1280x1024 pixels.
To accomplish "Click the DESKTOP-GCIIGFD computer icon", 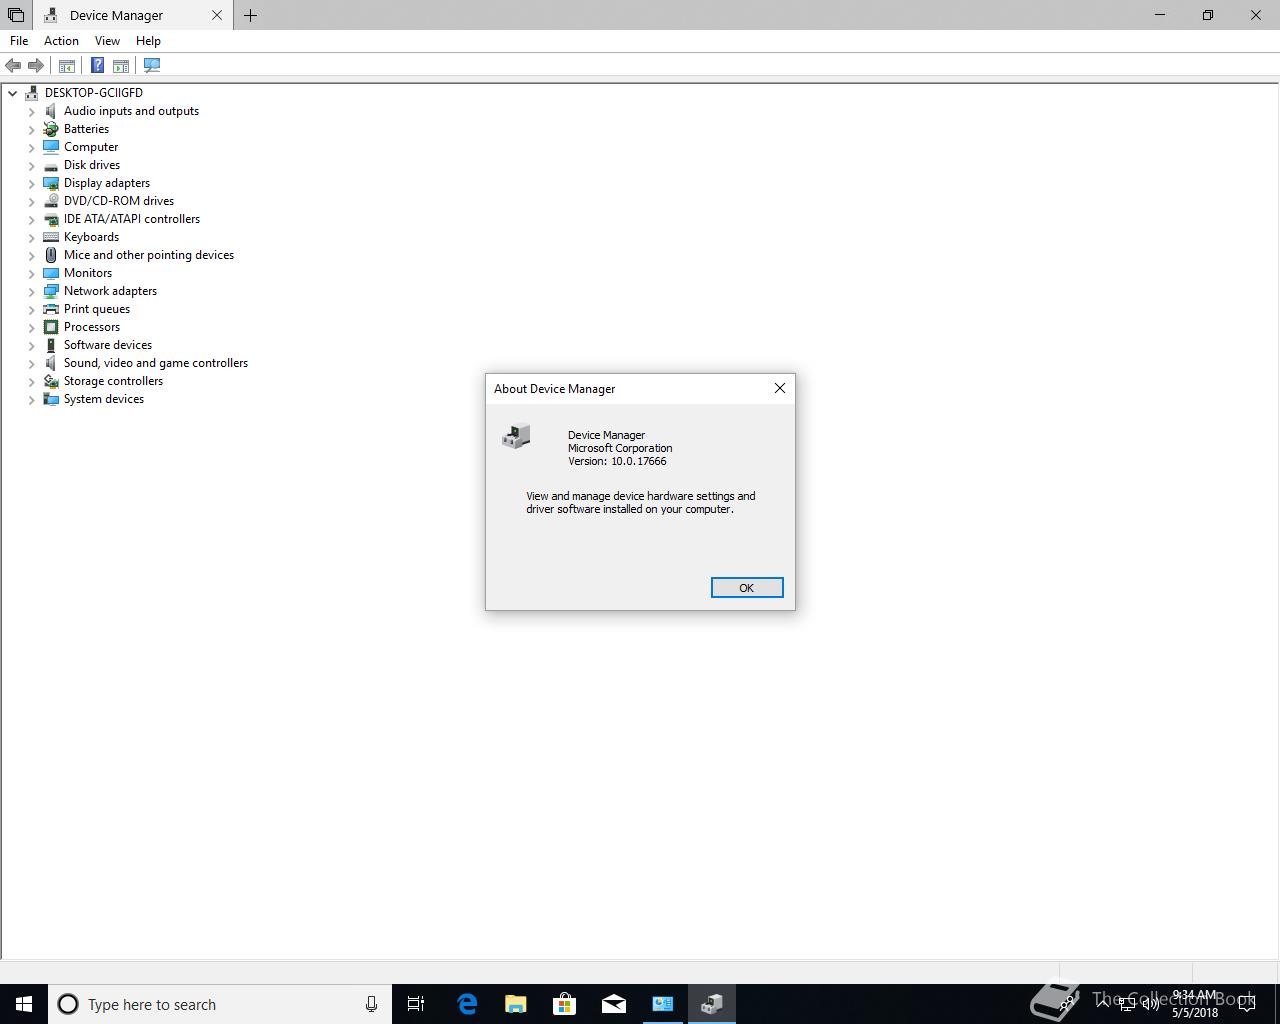I will [32, 93].
